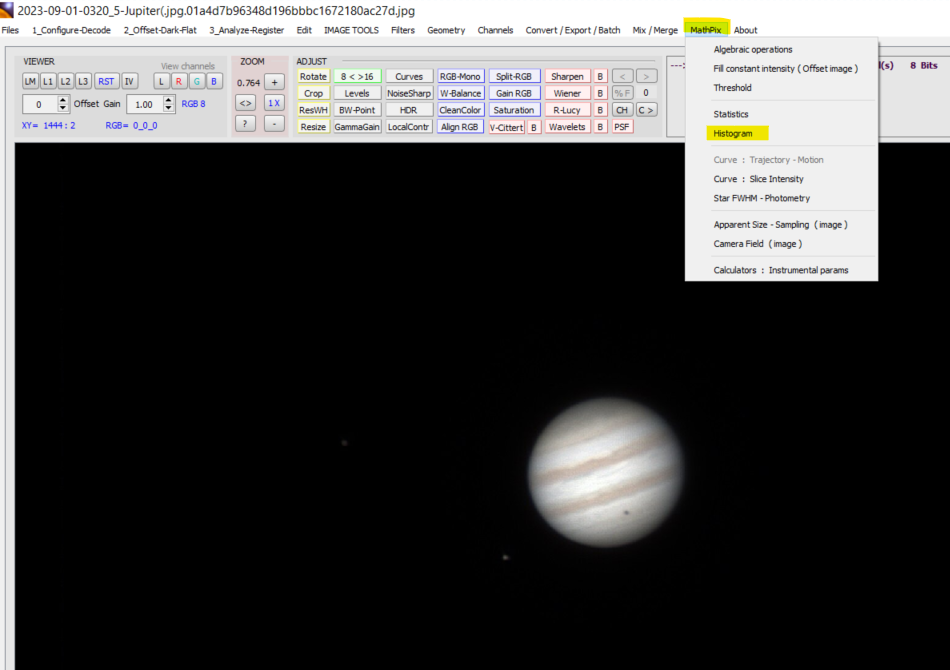
Task: Open the Statistics menu entry
Action: point(731,114)
